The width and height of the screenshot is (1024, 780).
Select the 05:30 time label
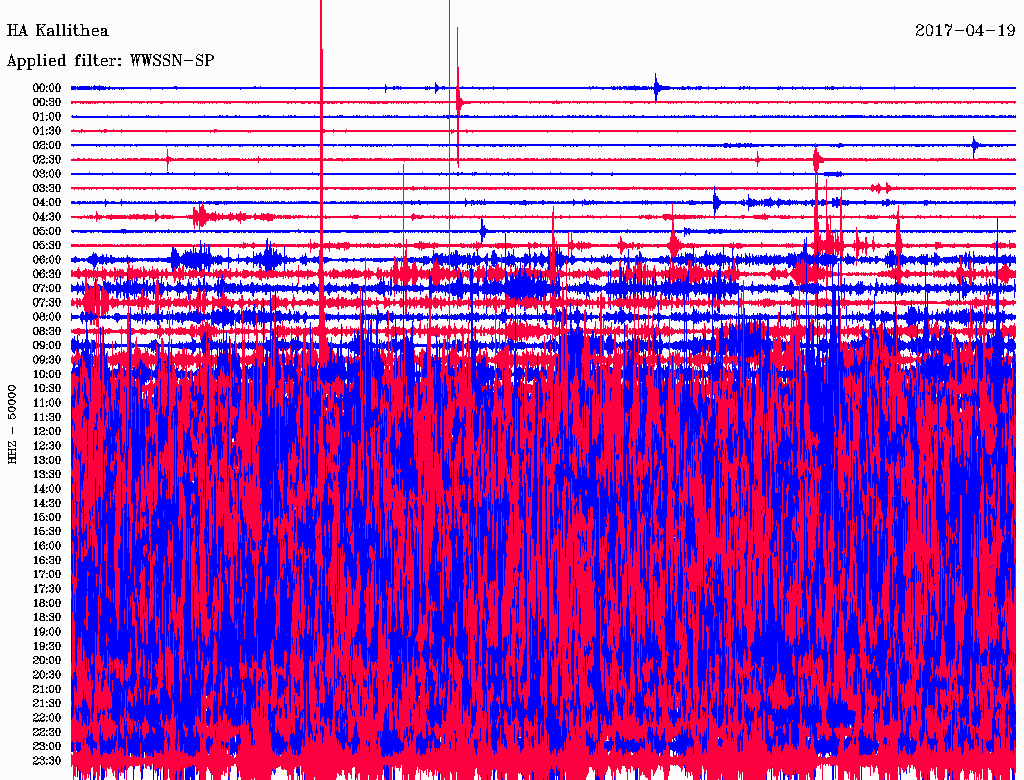coord(47,246)
